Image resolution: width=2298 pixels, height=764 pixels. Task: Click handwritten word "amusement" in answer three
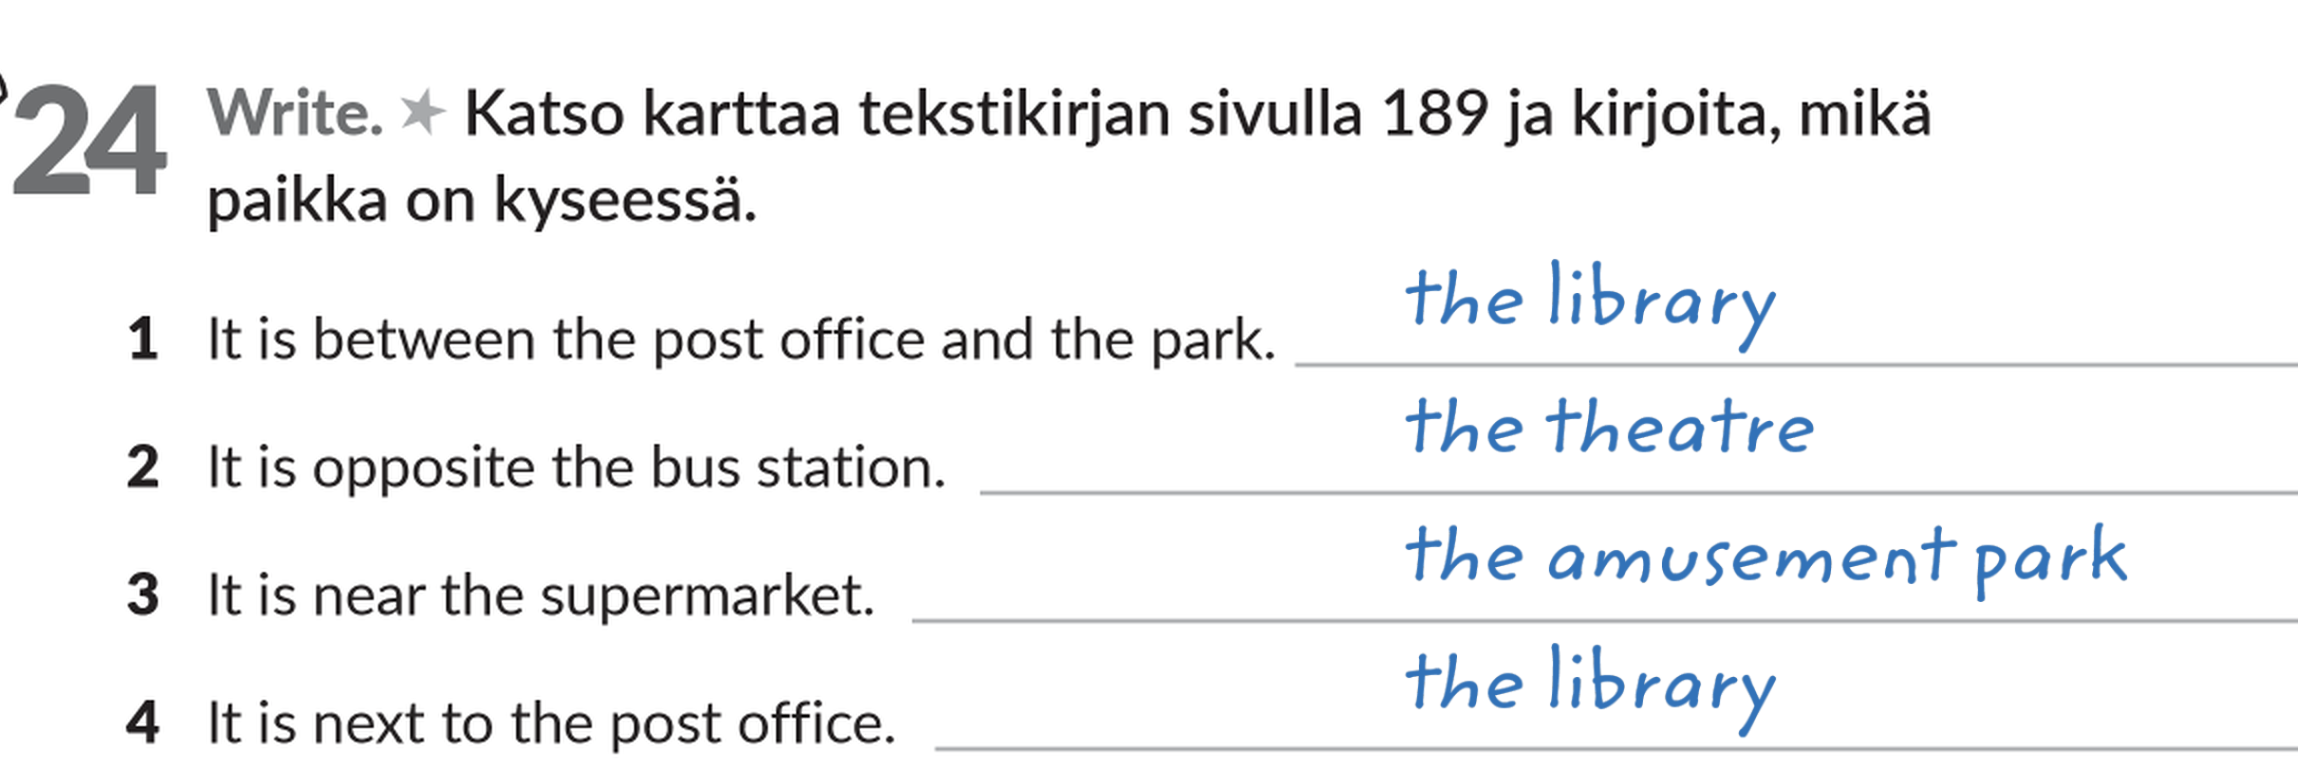coord(1750,560)
